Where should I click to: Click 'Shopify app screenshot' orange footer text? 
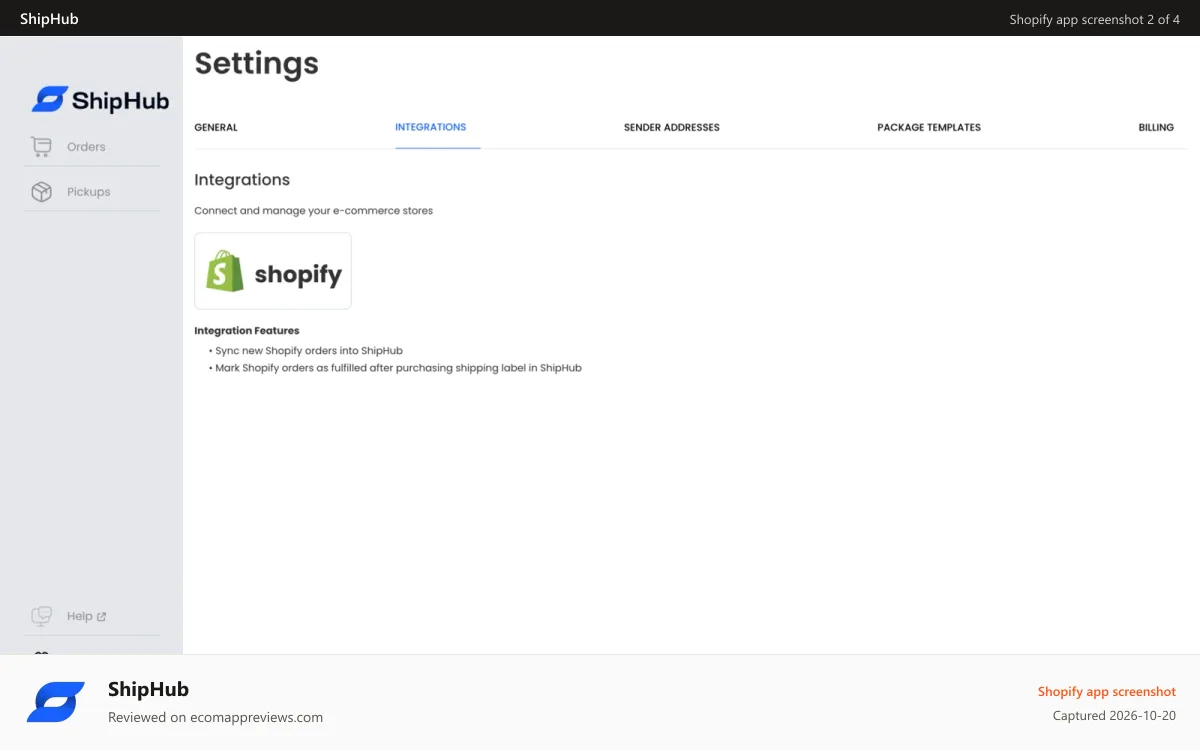click(x=1107, y=692)
